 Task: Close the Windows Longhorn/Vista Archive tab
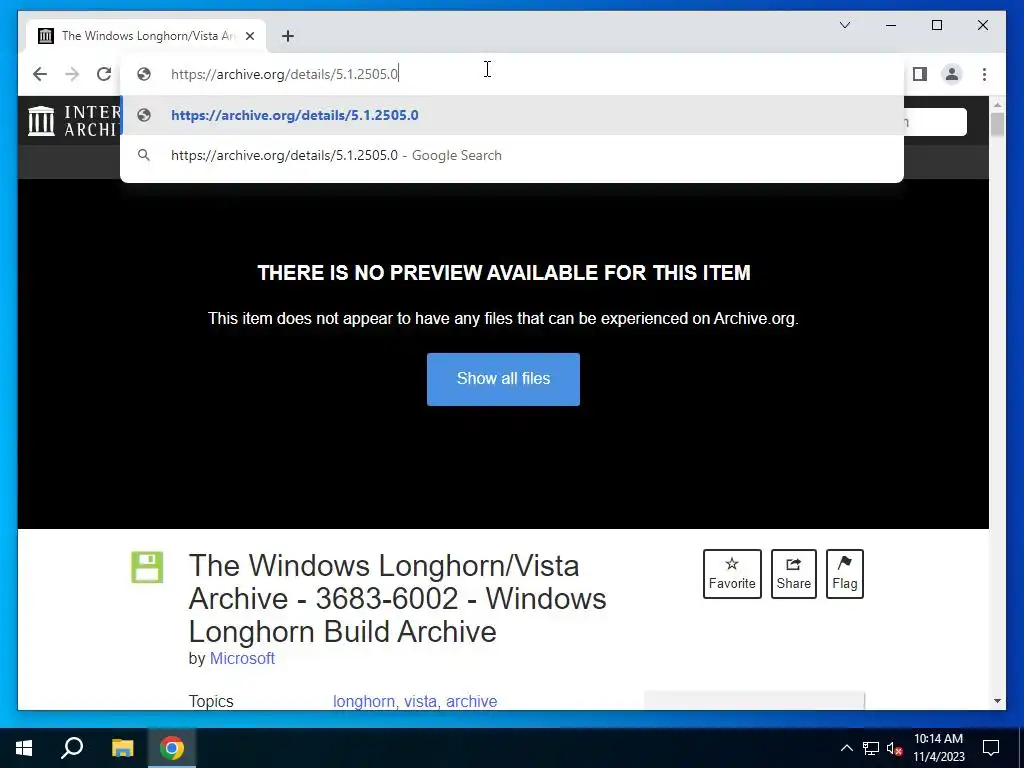point(249,36)
